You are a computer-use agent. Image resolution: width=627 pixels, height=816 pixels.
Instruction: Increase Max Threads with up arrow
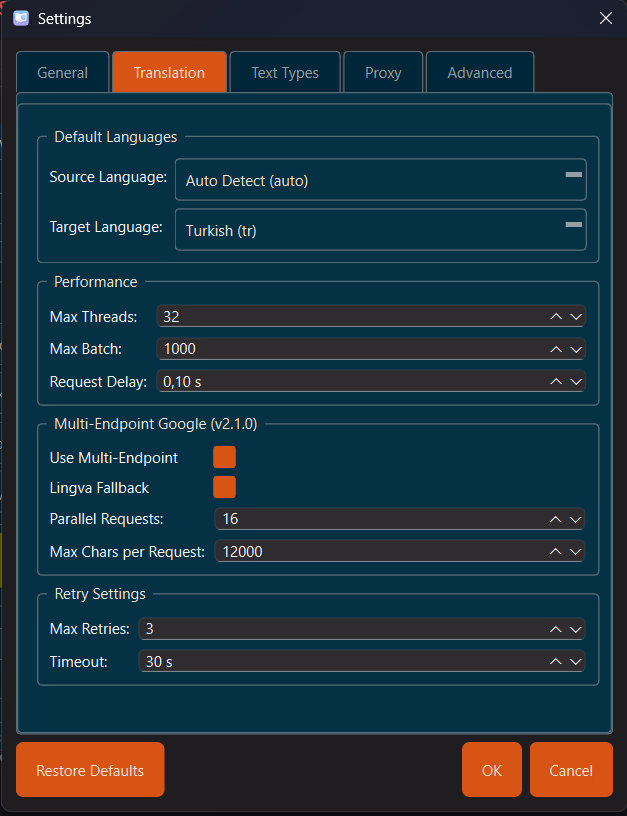[x=556, y=317]
